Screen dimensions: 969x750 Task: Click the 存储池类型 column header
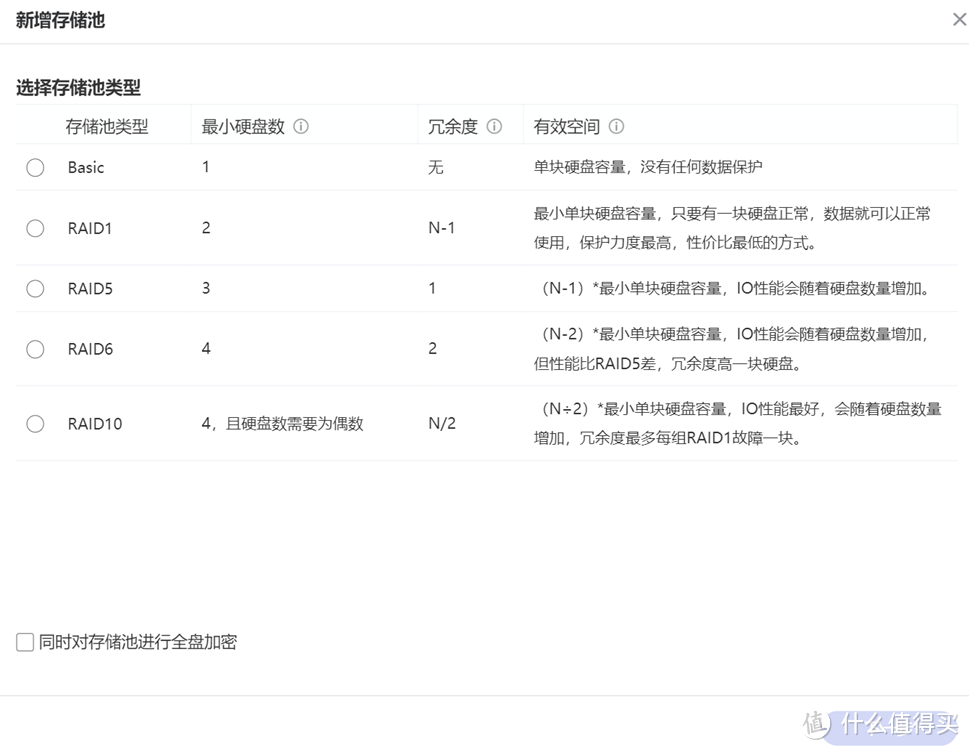click(106, 125)
